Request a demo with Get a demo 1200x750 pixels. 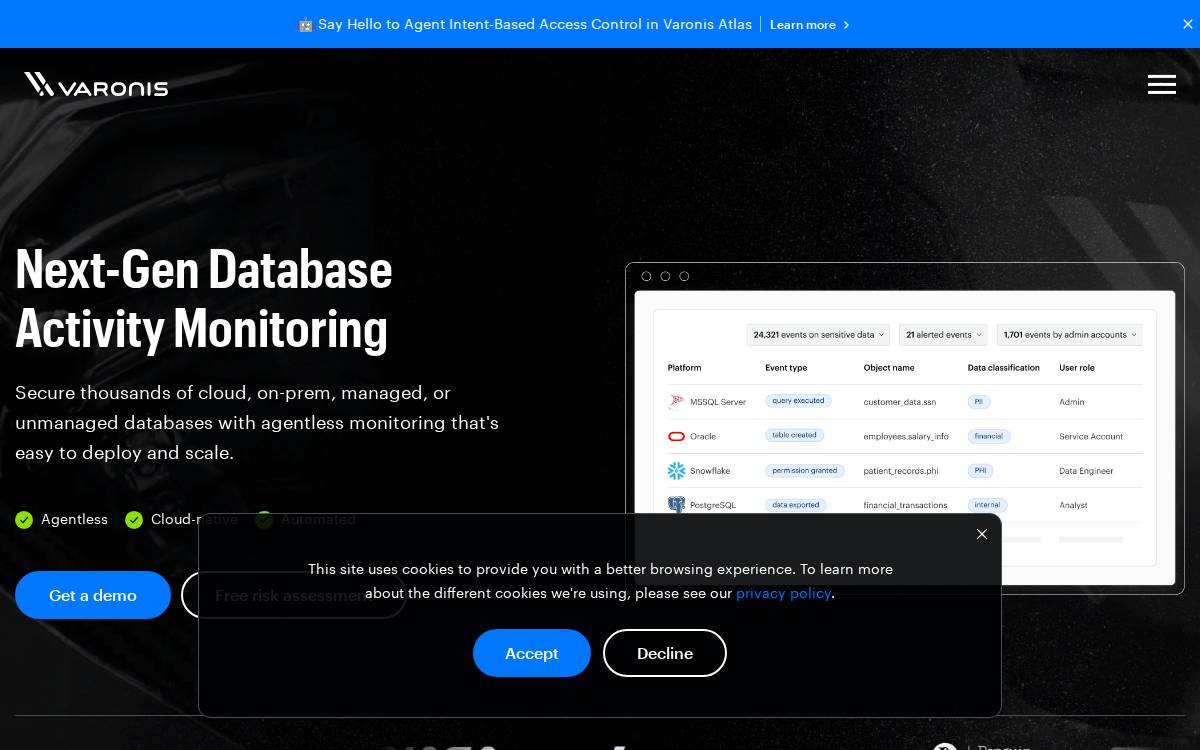93,595
